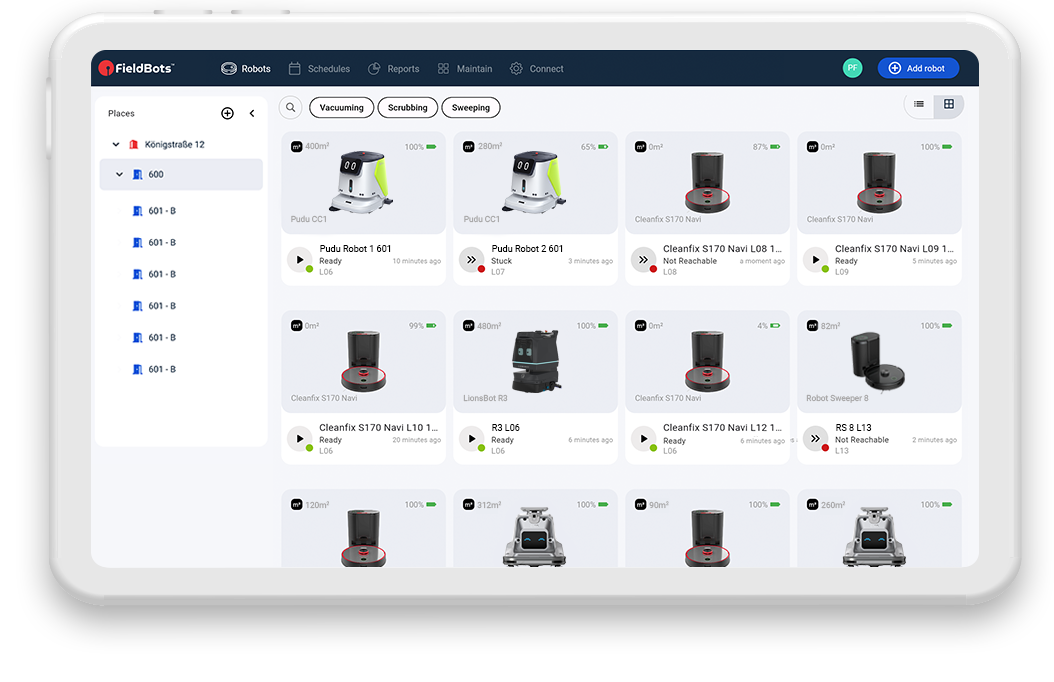This screenshot has width=1054, height=682.
Task: Click the 312m² area icon
Action: tap(469, 505)
